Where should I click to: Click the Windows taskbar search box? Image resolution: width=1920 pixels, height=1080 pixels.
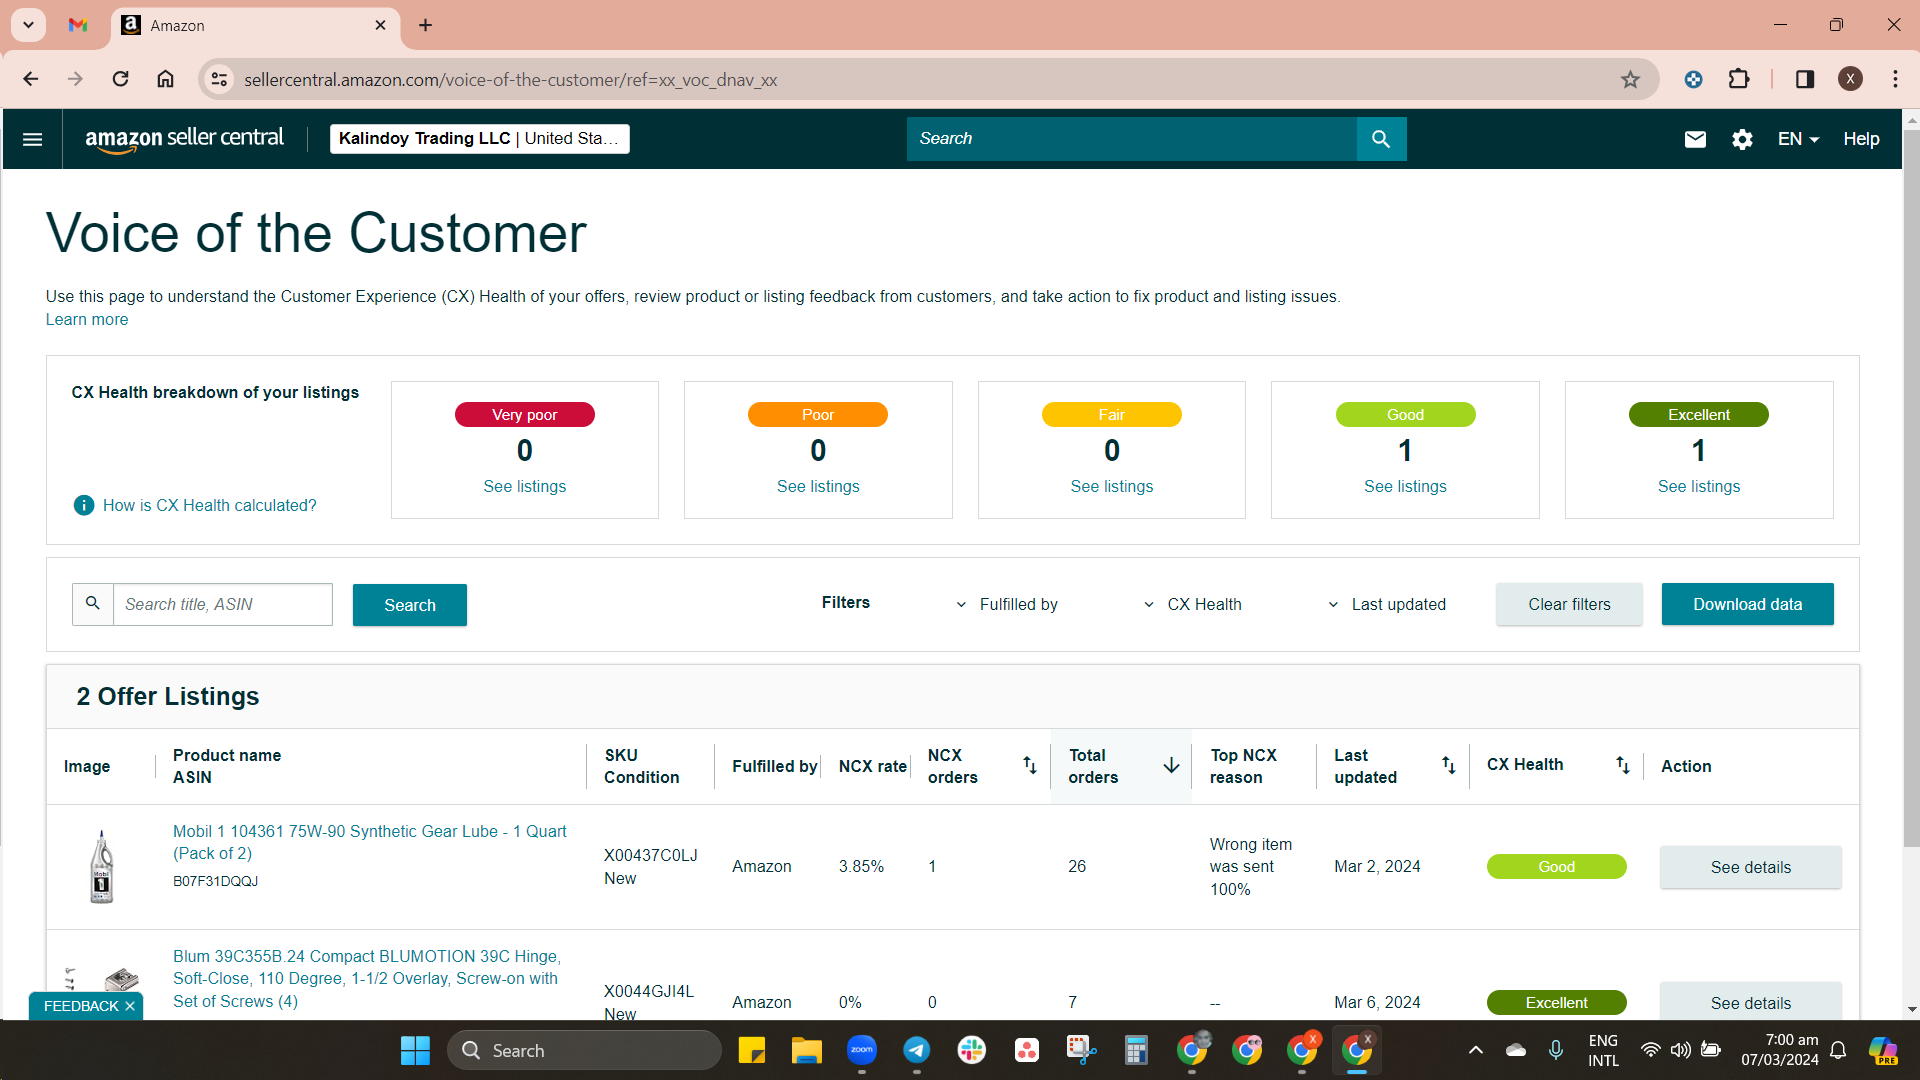tap(584, 1051)
